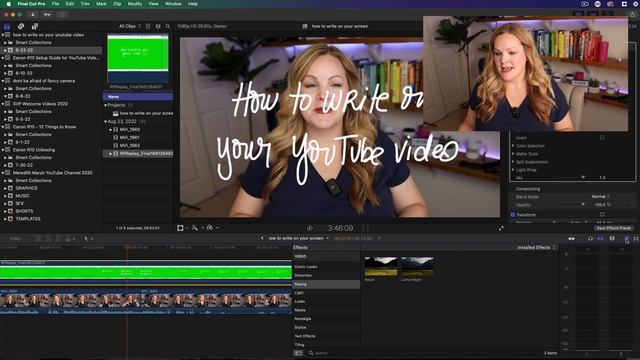Toggle timeline snapping button
The image size is (640, 360).
600,238
